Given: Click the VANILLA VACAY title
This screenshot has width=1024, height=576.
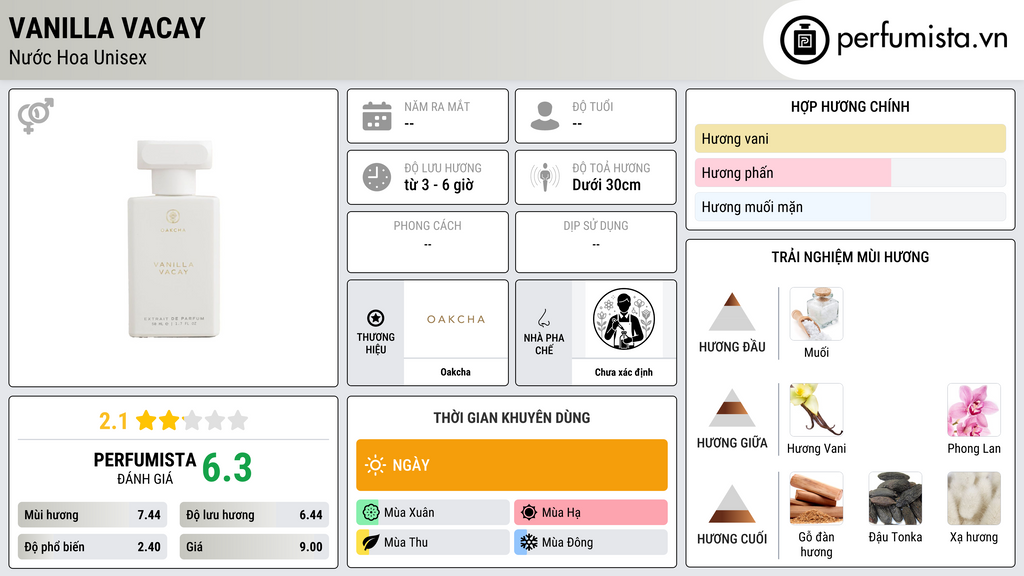Looking at the screenshot, I should [107, 28].
